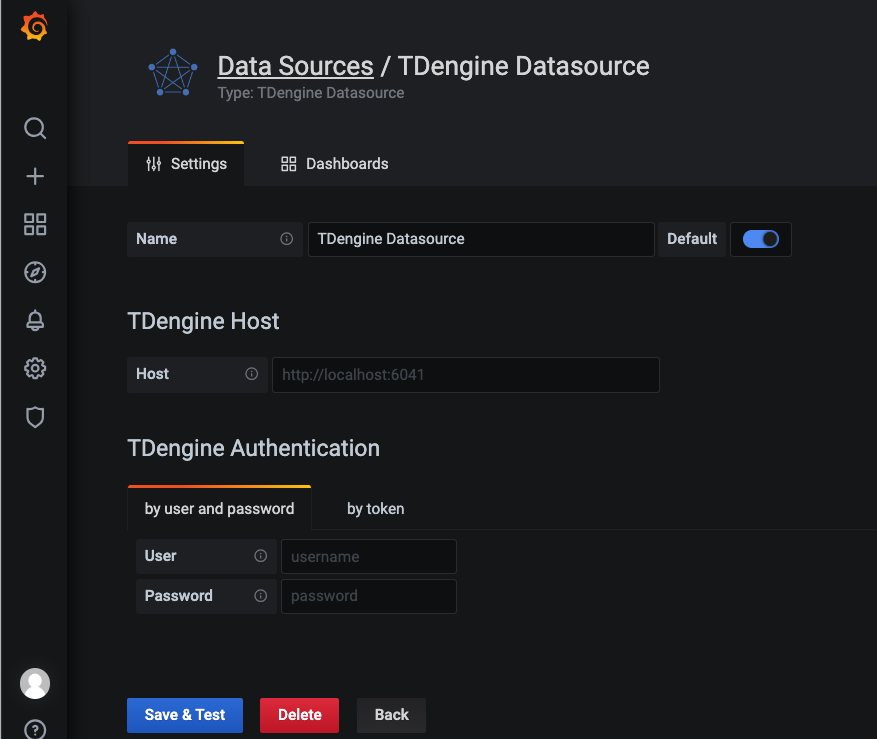Open the Configuration gear icon
This screenshot has height=739, width=877.
[x=35, y=369]
